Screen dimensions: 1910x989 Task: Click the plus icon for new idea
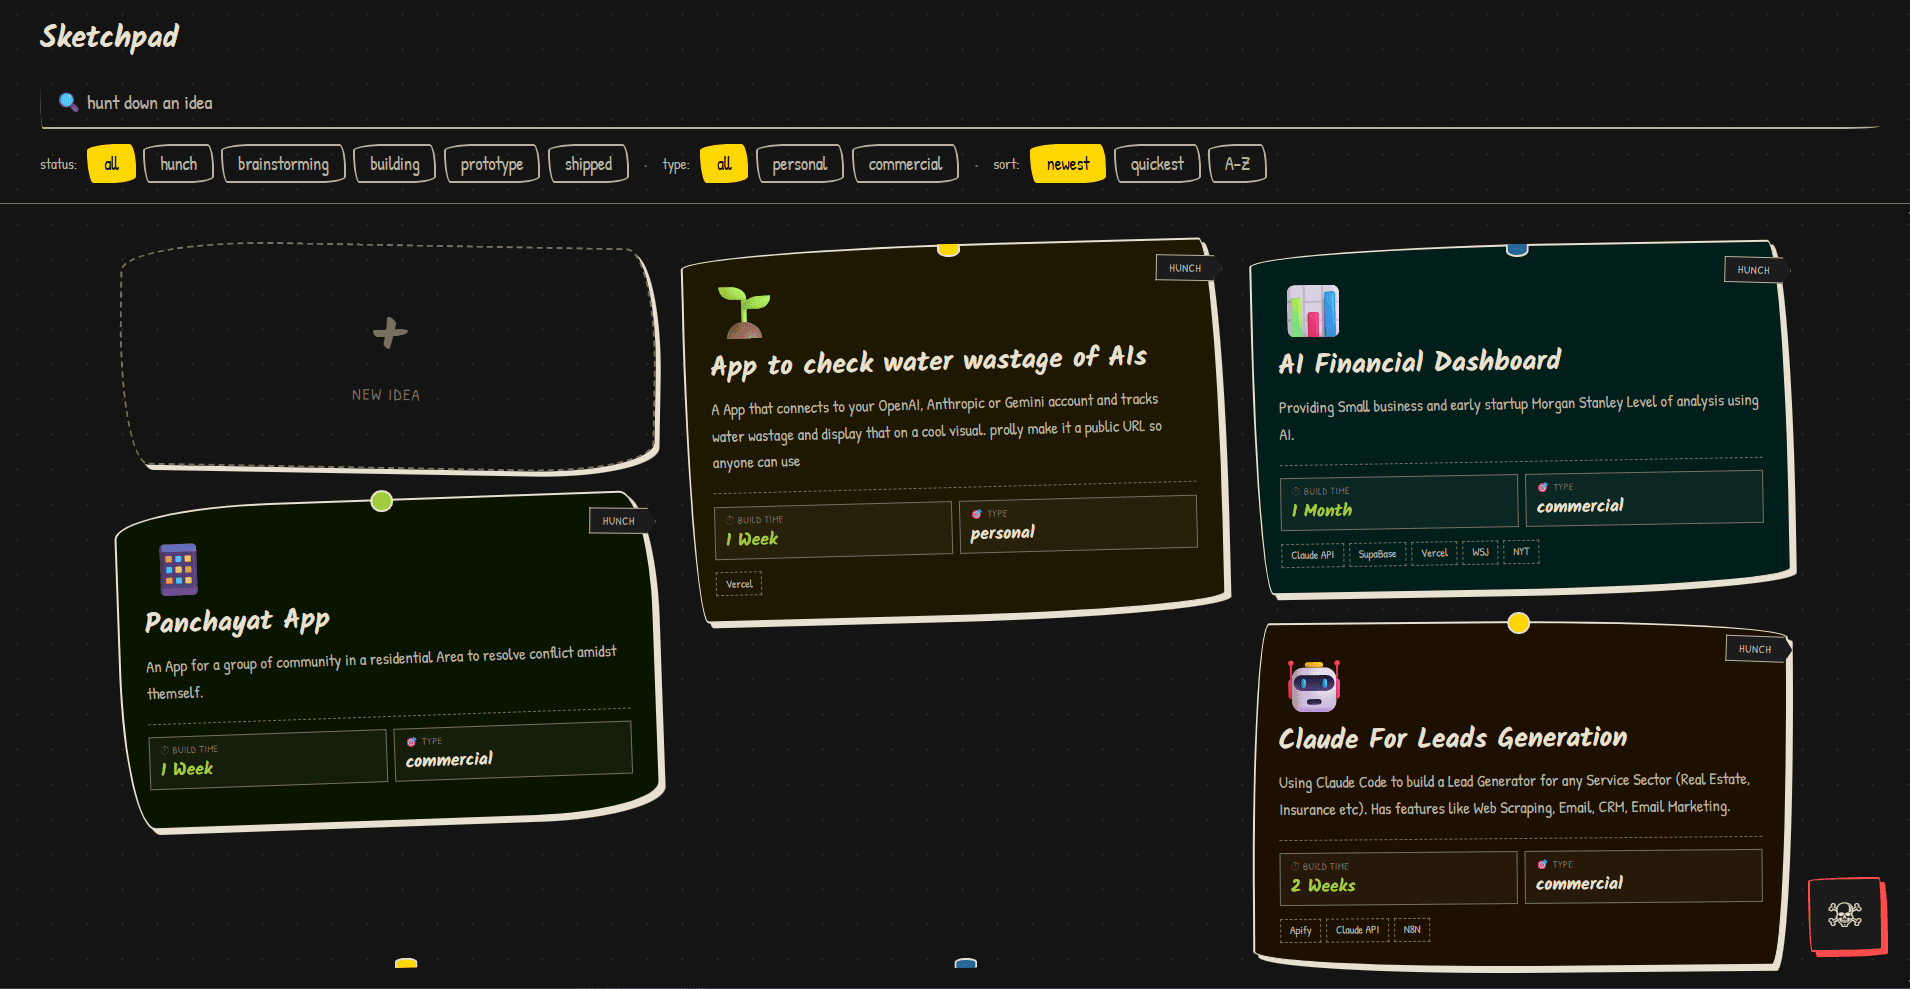pos(390,332)
